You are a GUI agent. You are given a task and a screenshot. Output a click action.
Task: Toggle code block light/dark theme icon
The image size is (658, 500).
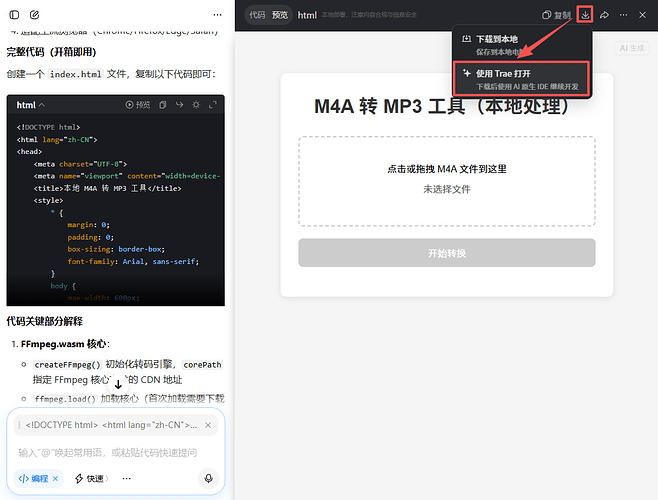click(196, 105)
